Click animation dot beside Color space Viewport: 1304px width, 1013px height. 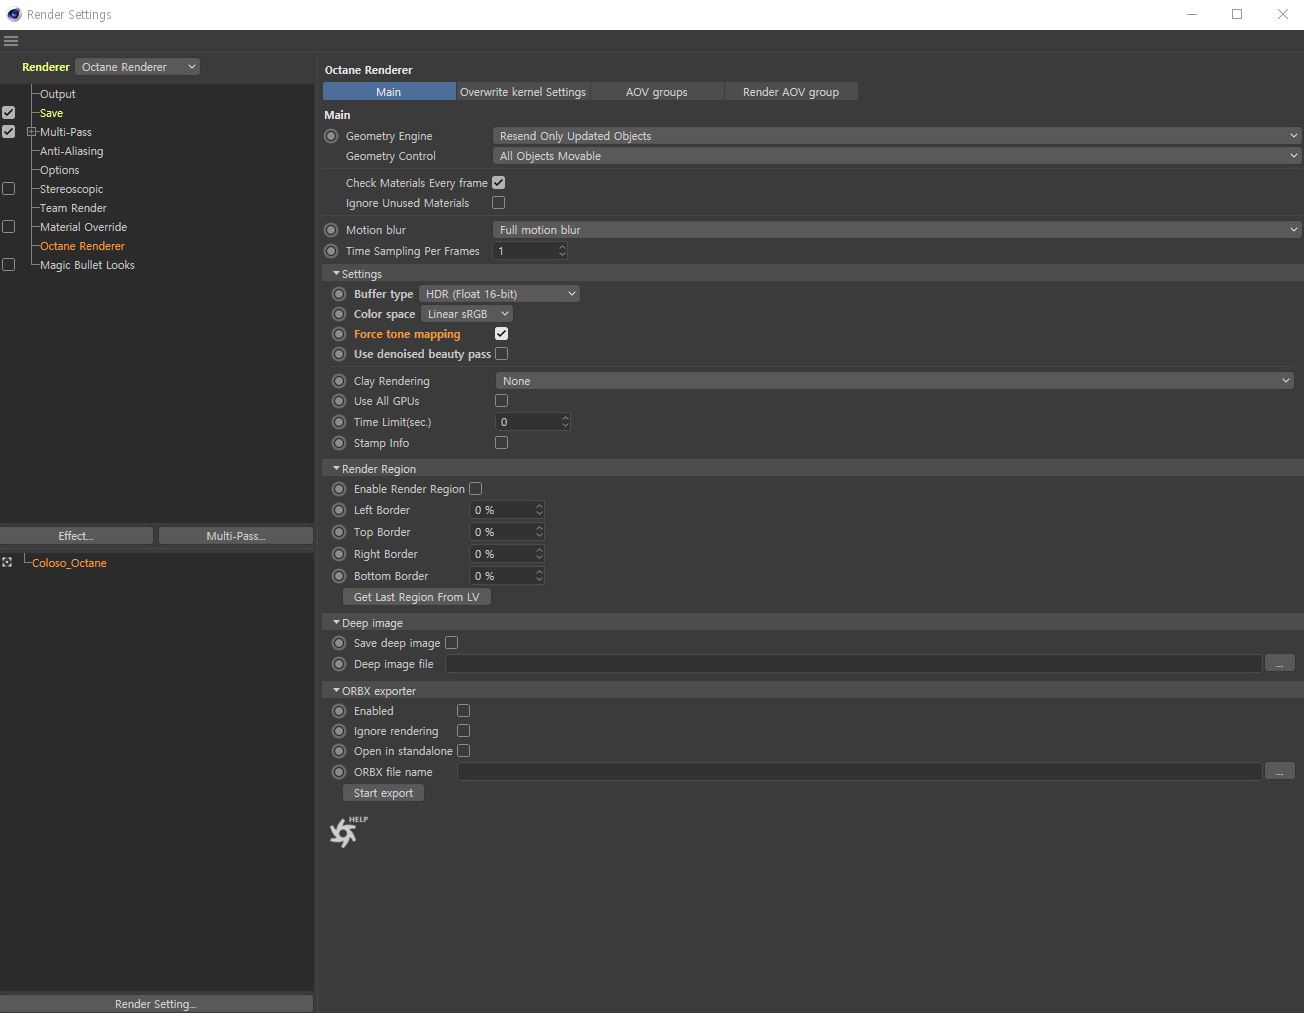(x=339, y=314)
